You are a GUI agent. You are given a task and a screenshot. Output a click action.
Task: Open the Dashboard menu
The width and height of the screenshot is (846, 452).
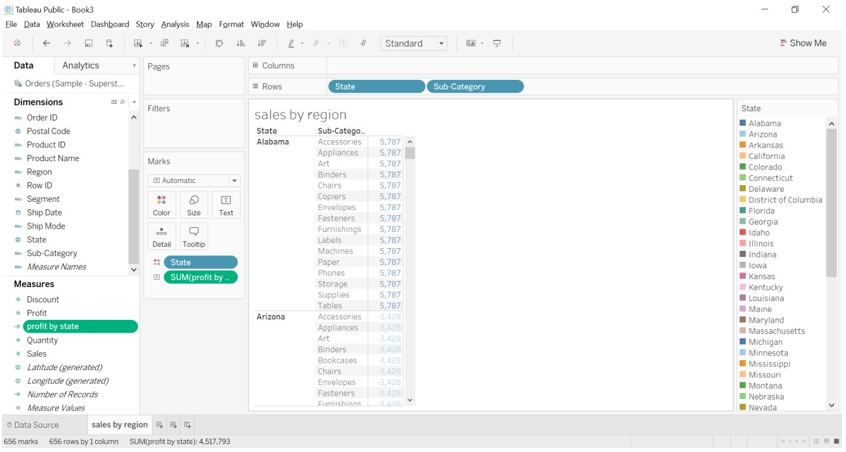[x=110, y=24]
